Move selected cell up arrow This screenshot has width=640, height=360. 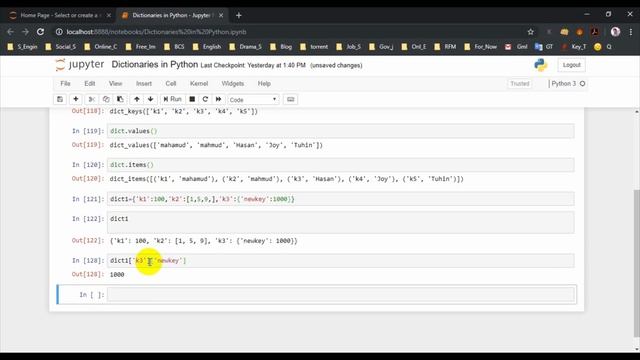[137, 99]
